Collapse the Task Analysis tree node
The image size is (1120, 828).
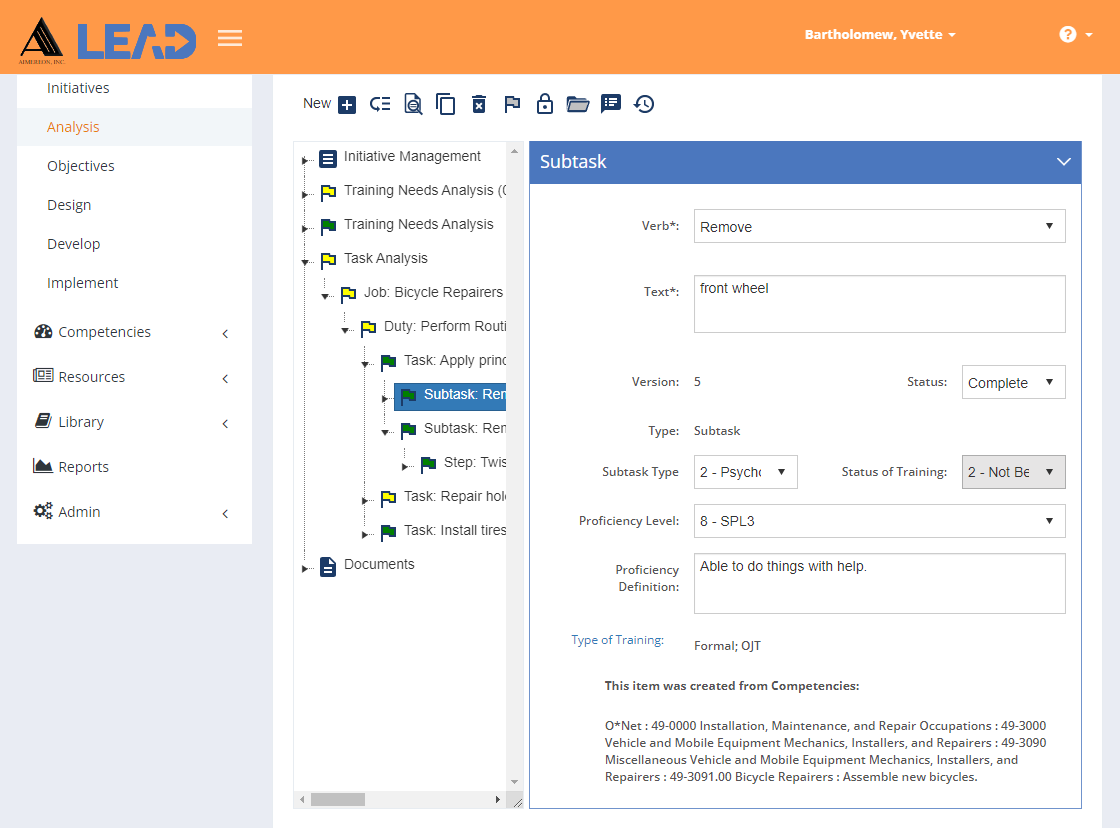point(305,262)
